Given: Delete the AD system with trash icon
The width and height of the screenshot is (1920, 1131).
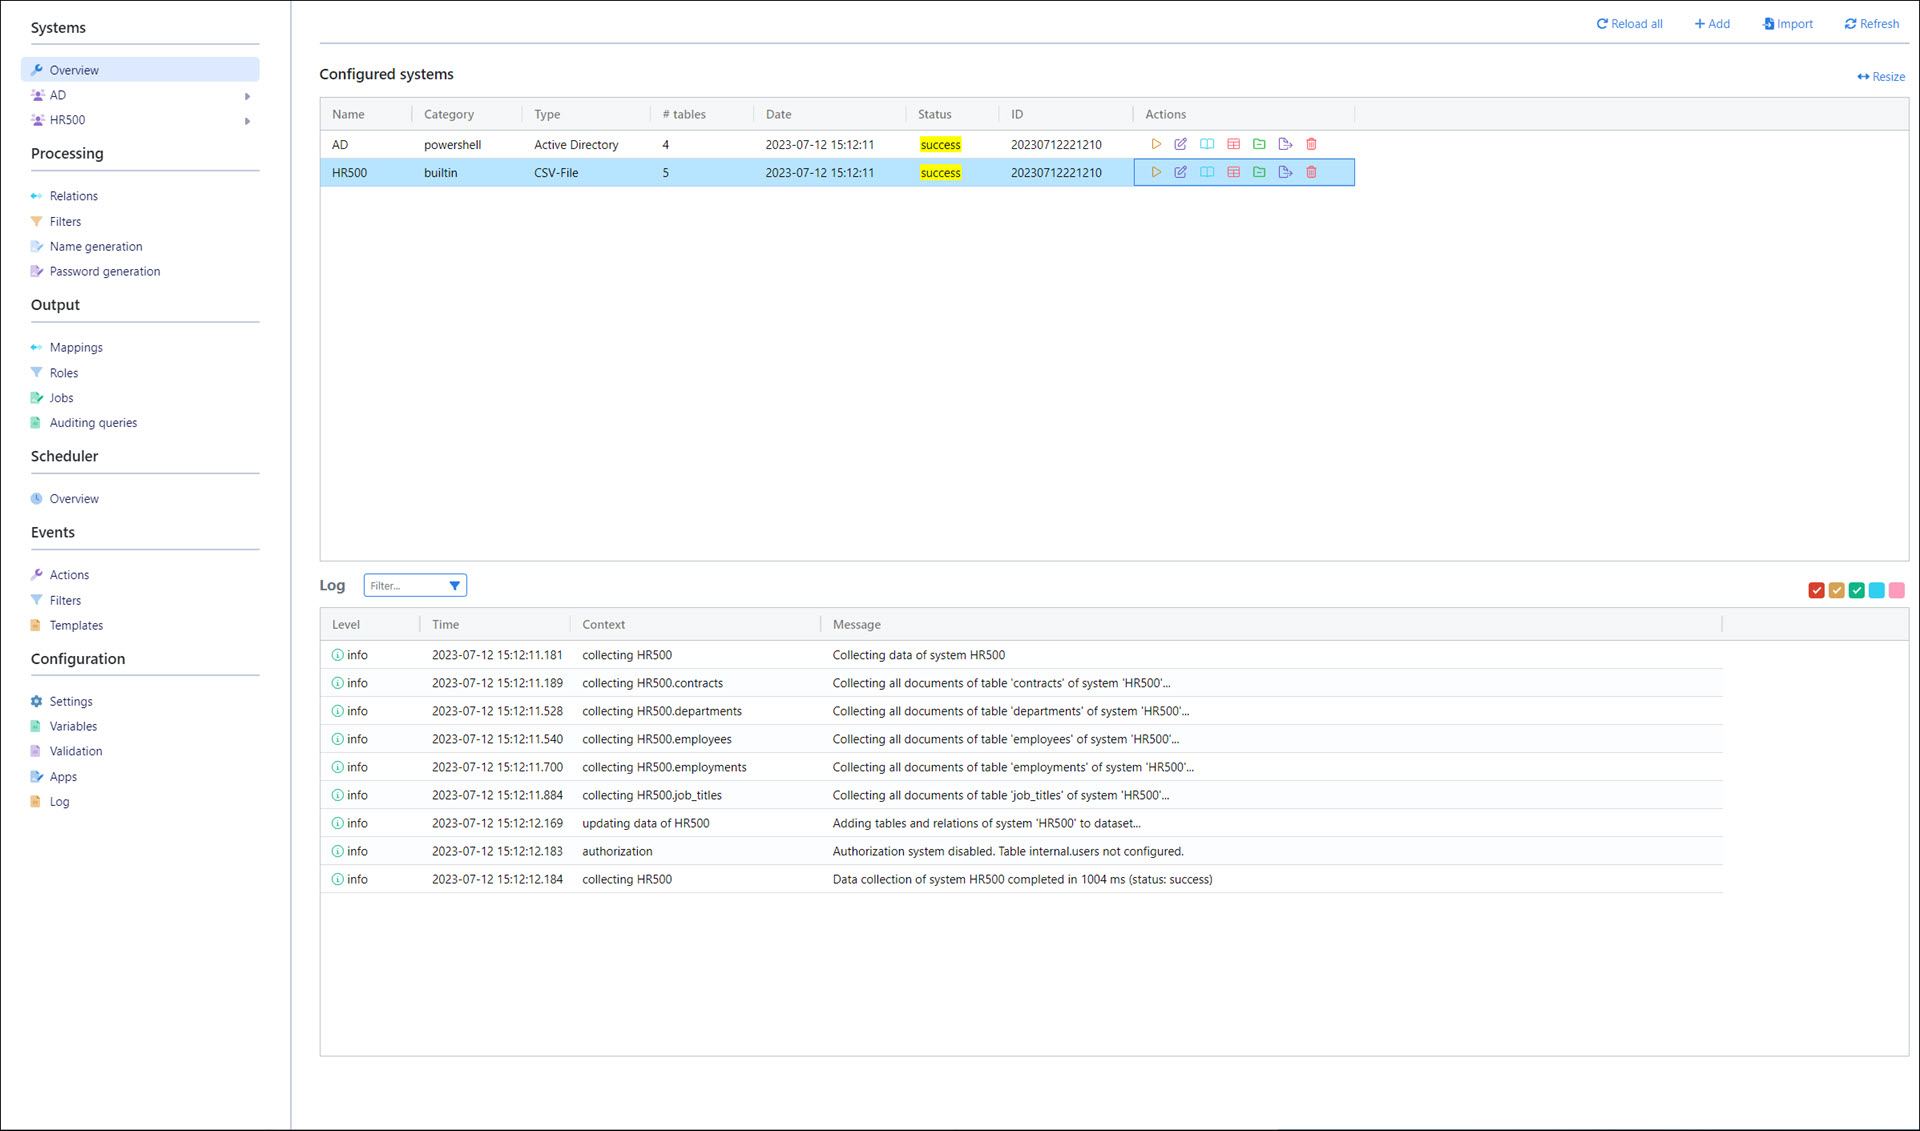Looking at the screenshot, I should coord(1311,144).
